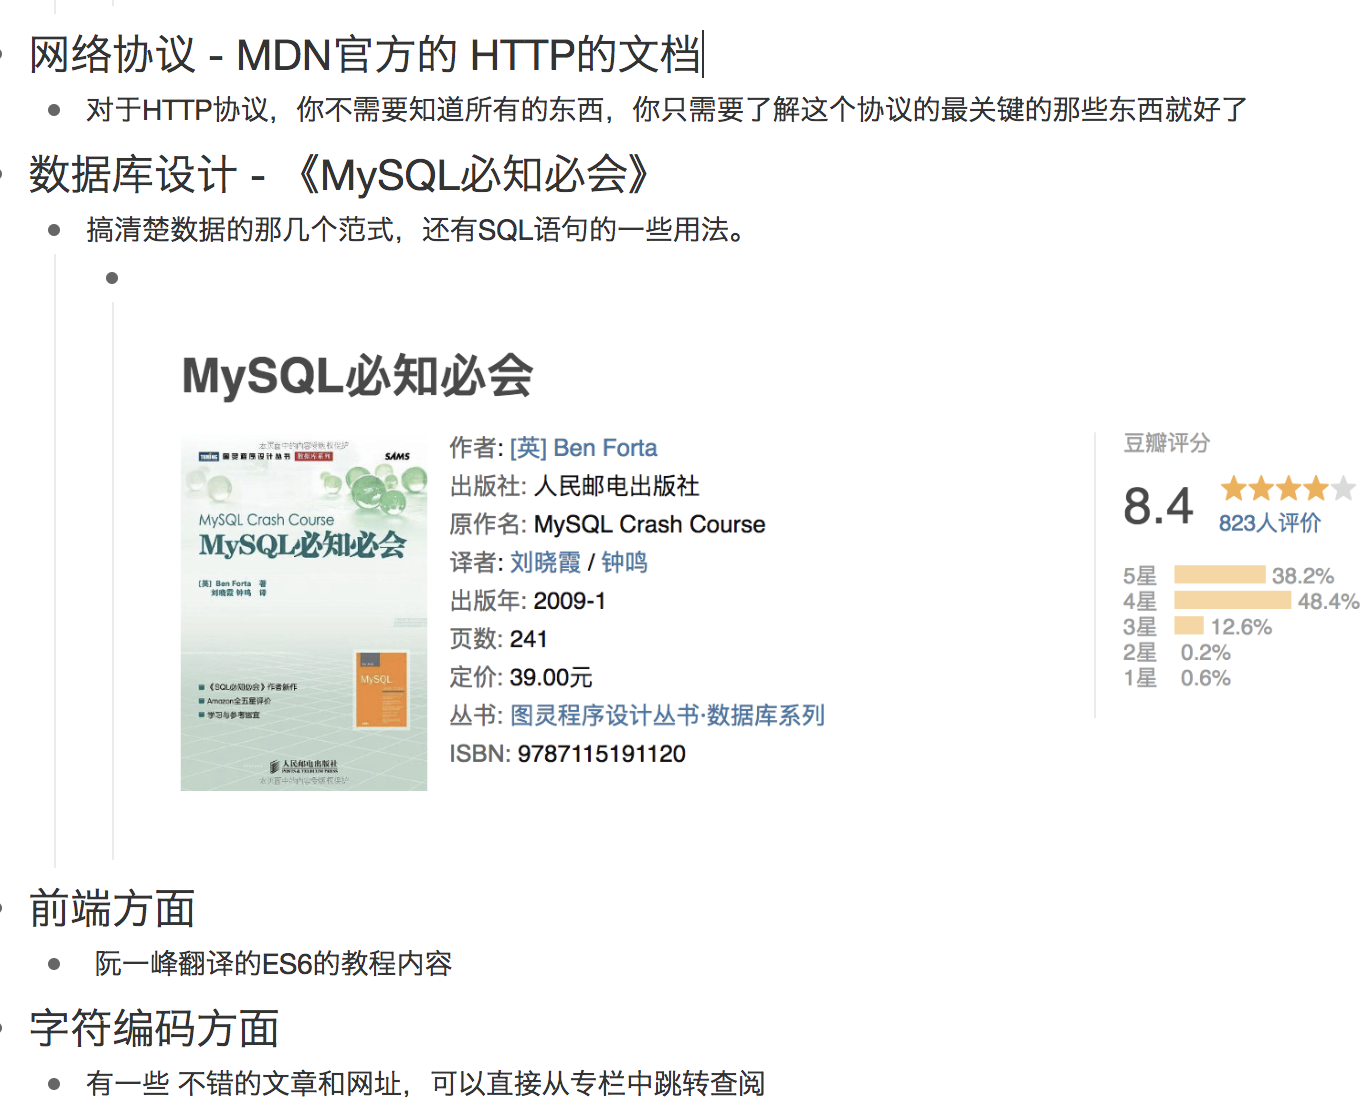The width and height of the screenshot is (1372, 1112).
Task: Select the 前端方面 heading
Action: pos(112,909)
